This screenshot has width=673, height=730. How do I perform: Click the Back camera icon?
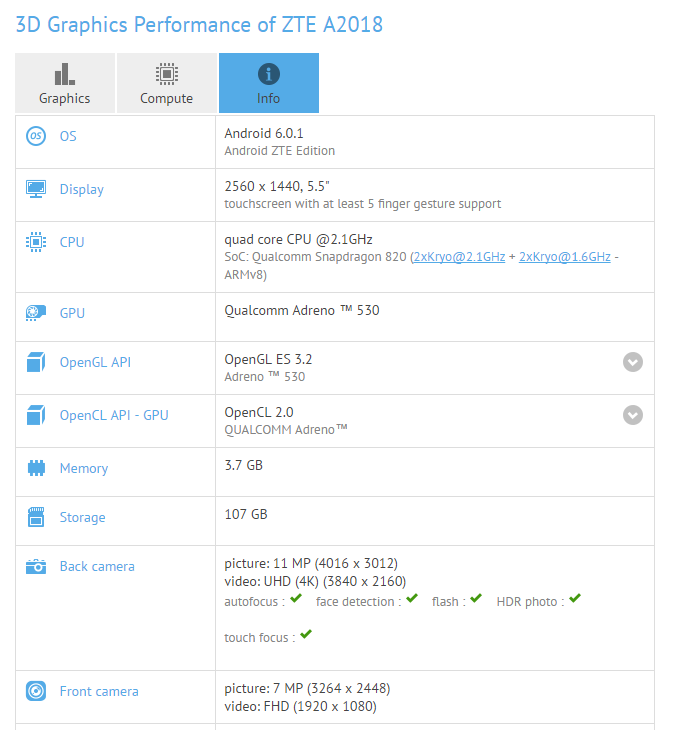[x=36, y=566]
